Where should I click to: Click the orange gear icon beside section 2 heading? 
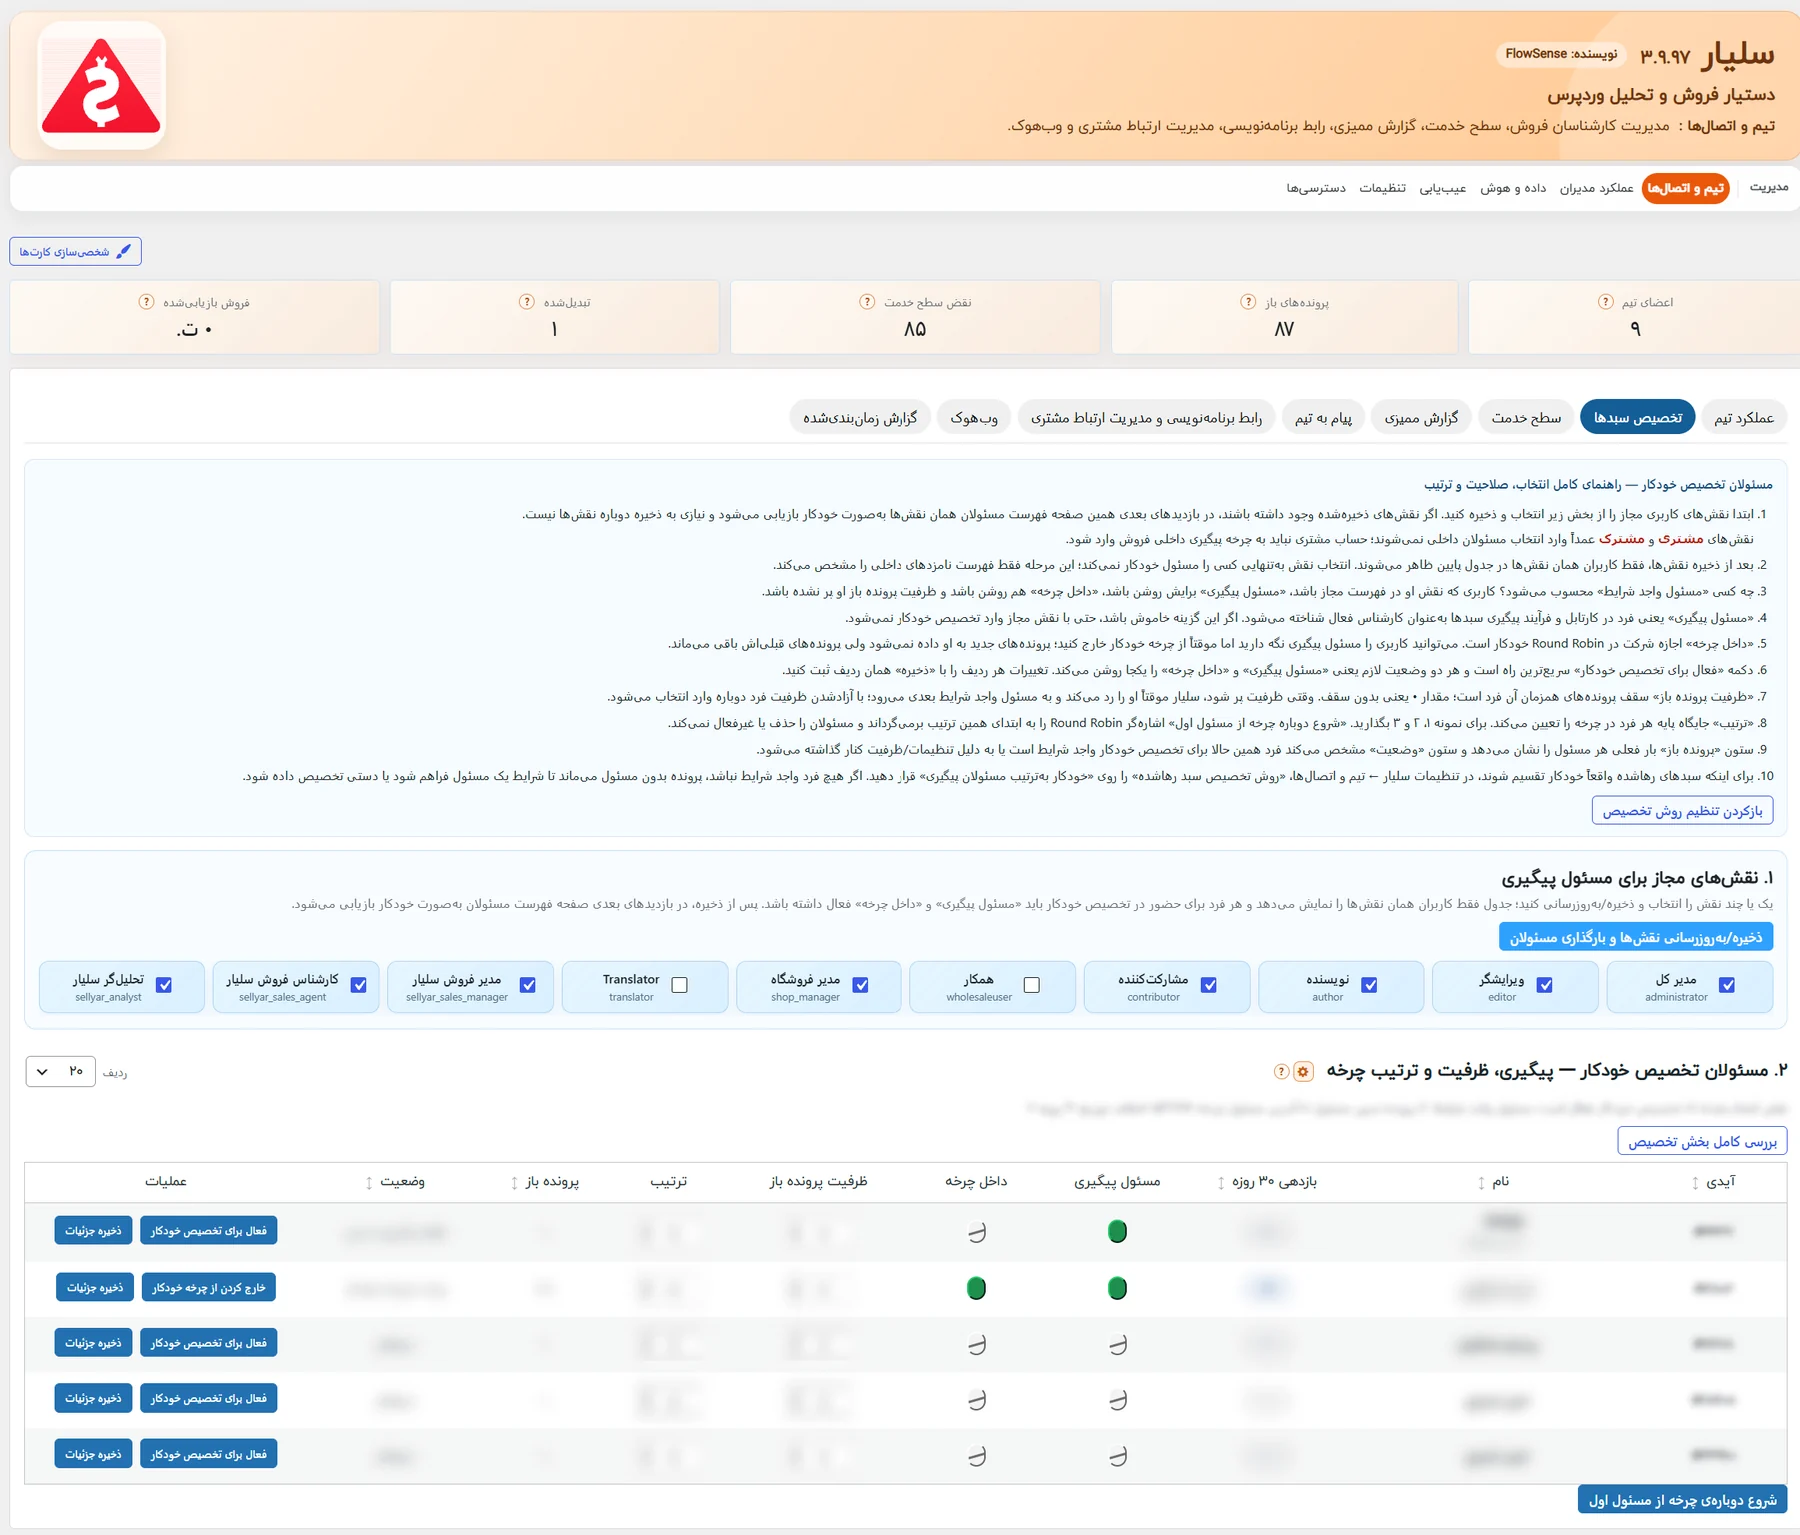point(1303,1072)
